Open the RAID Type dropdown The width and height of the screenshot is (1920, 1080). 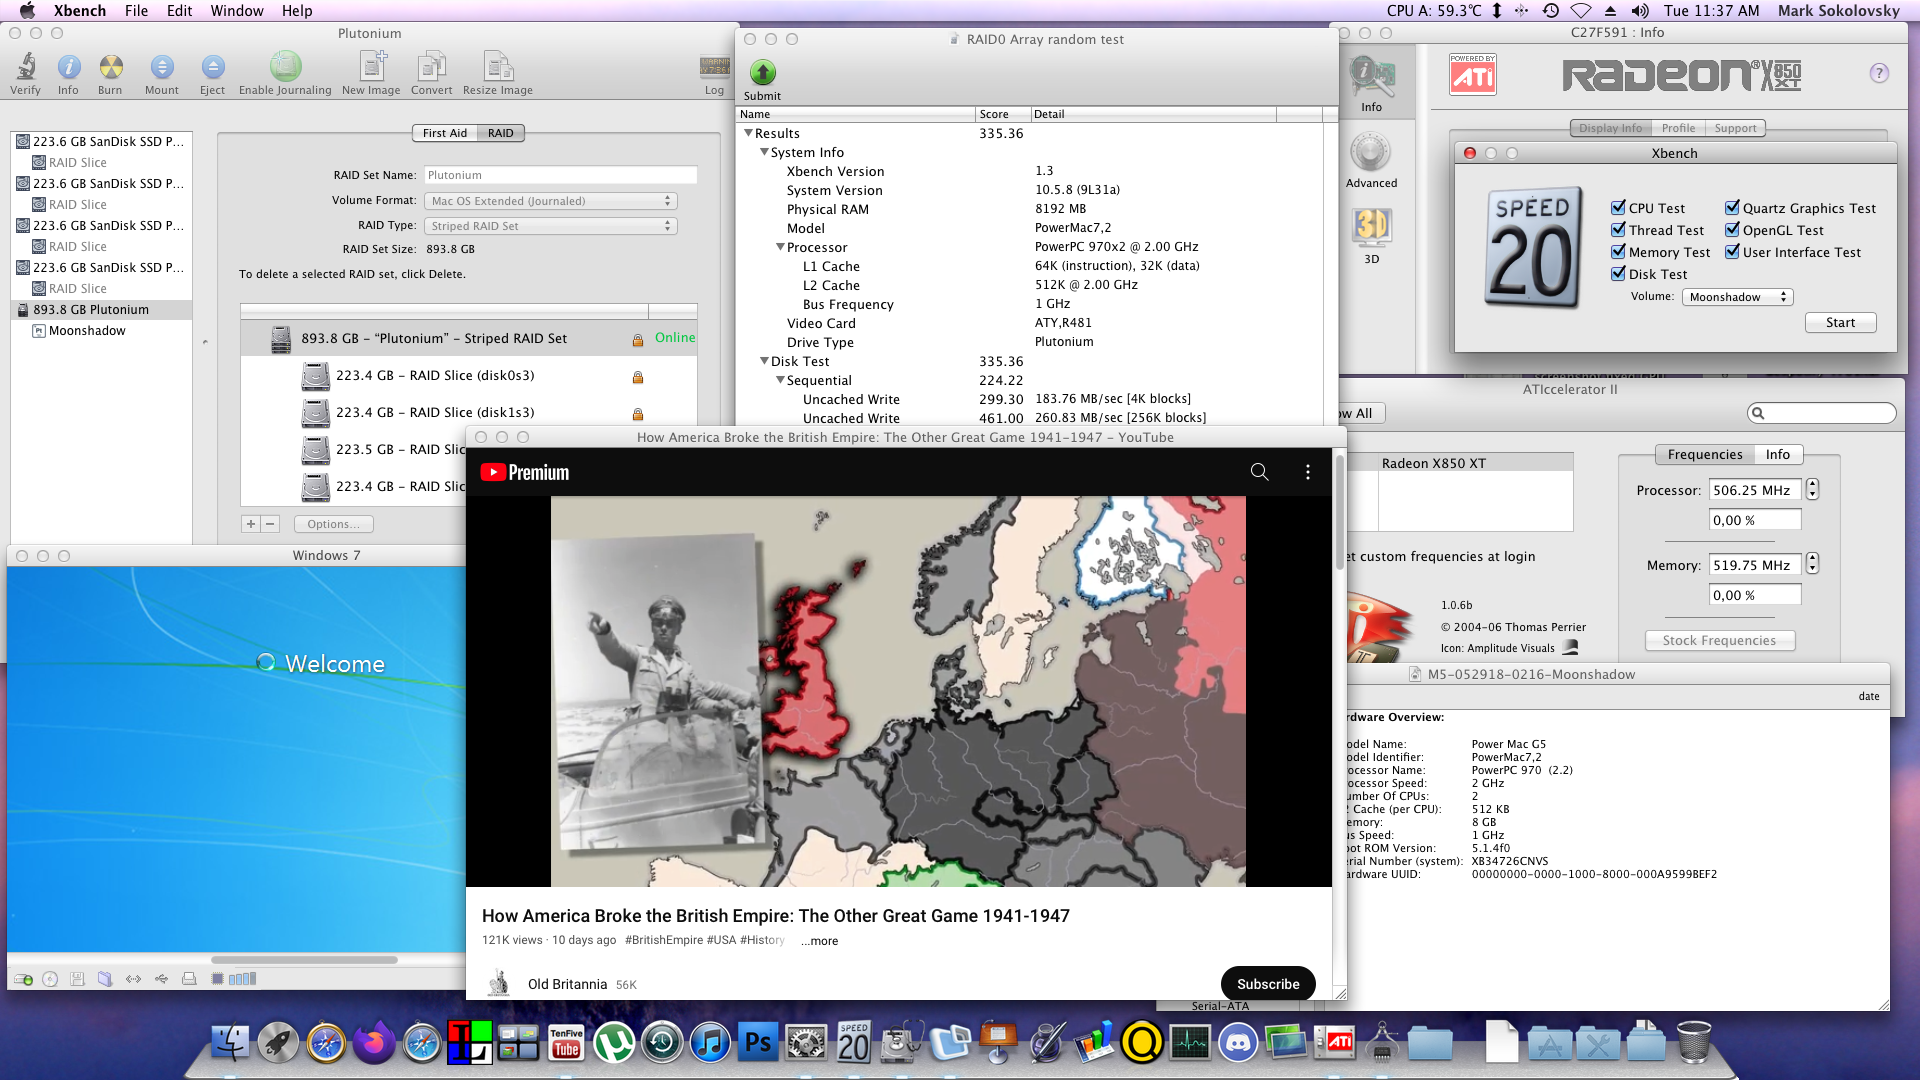pos(551,226)
